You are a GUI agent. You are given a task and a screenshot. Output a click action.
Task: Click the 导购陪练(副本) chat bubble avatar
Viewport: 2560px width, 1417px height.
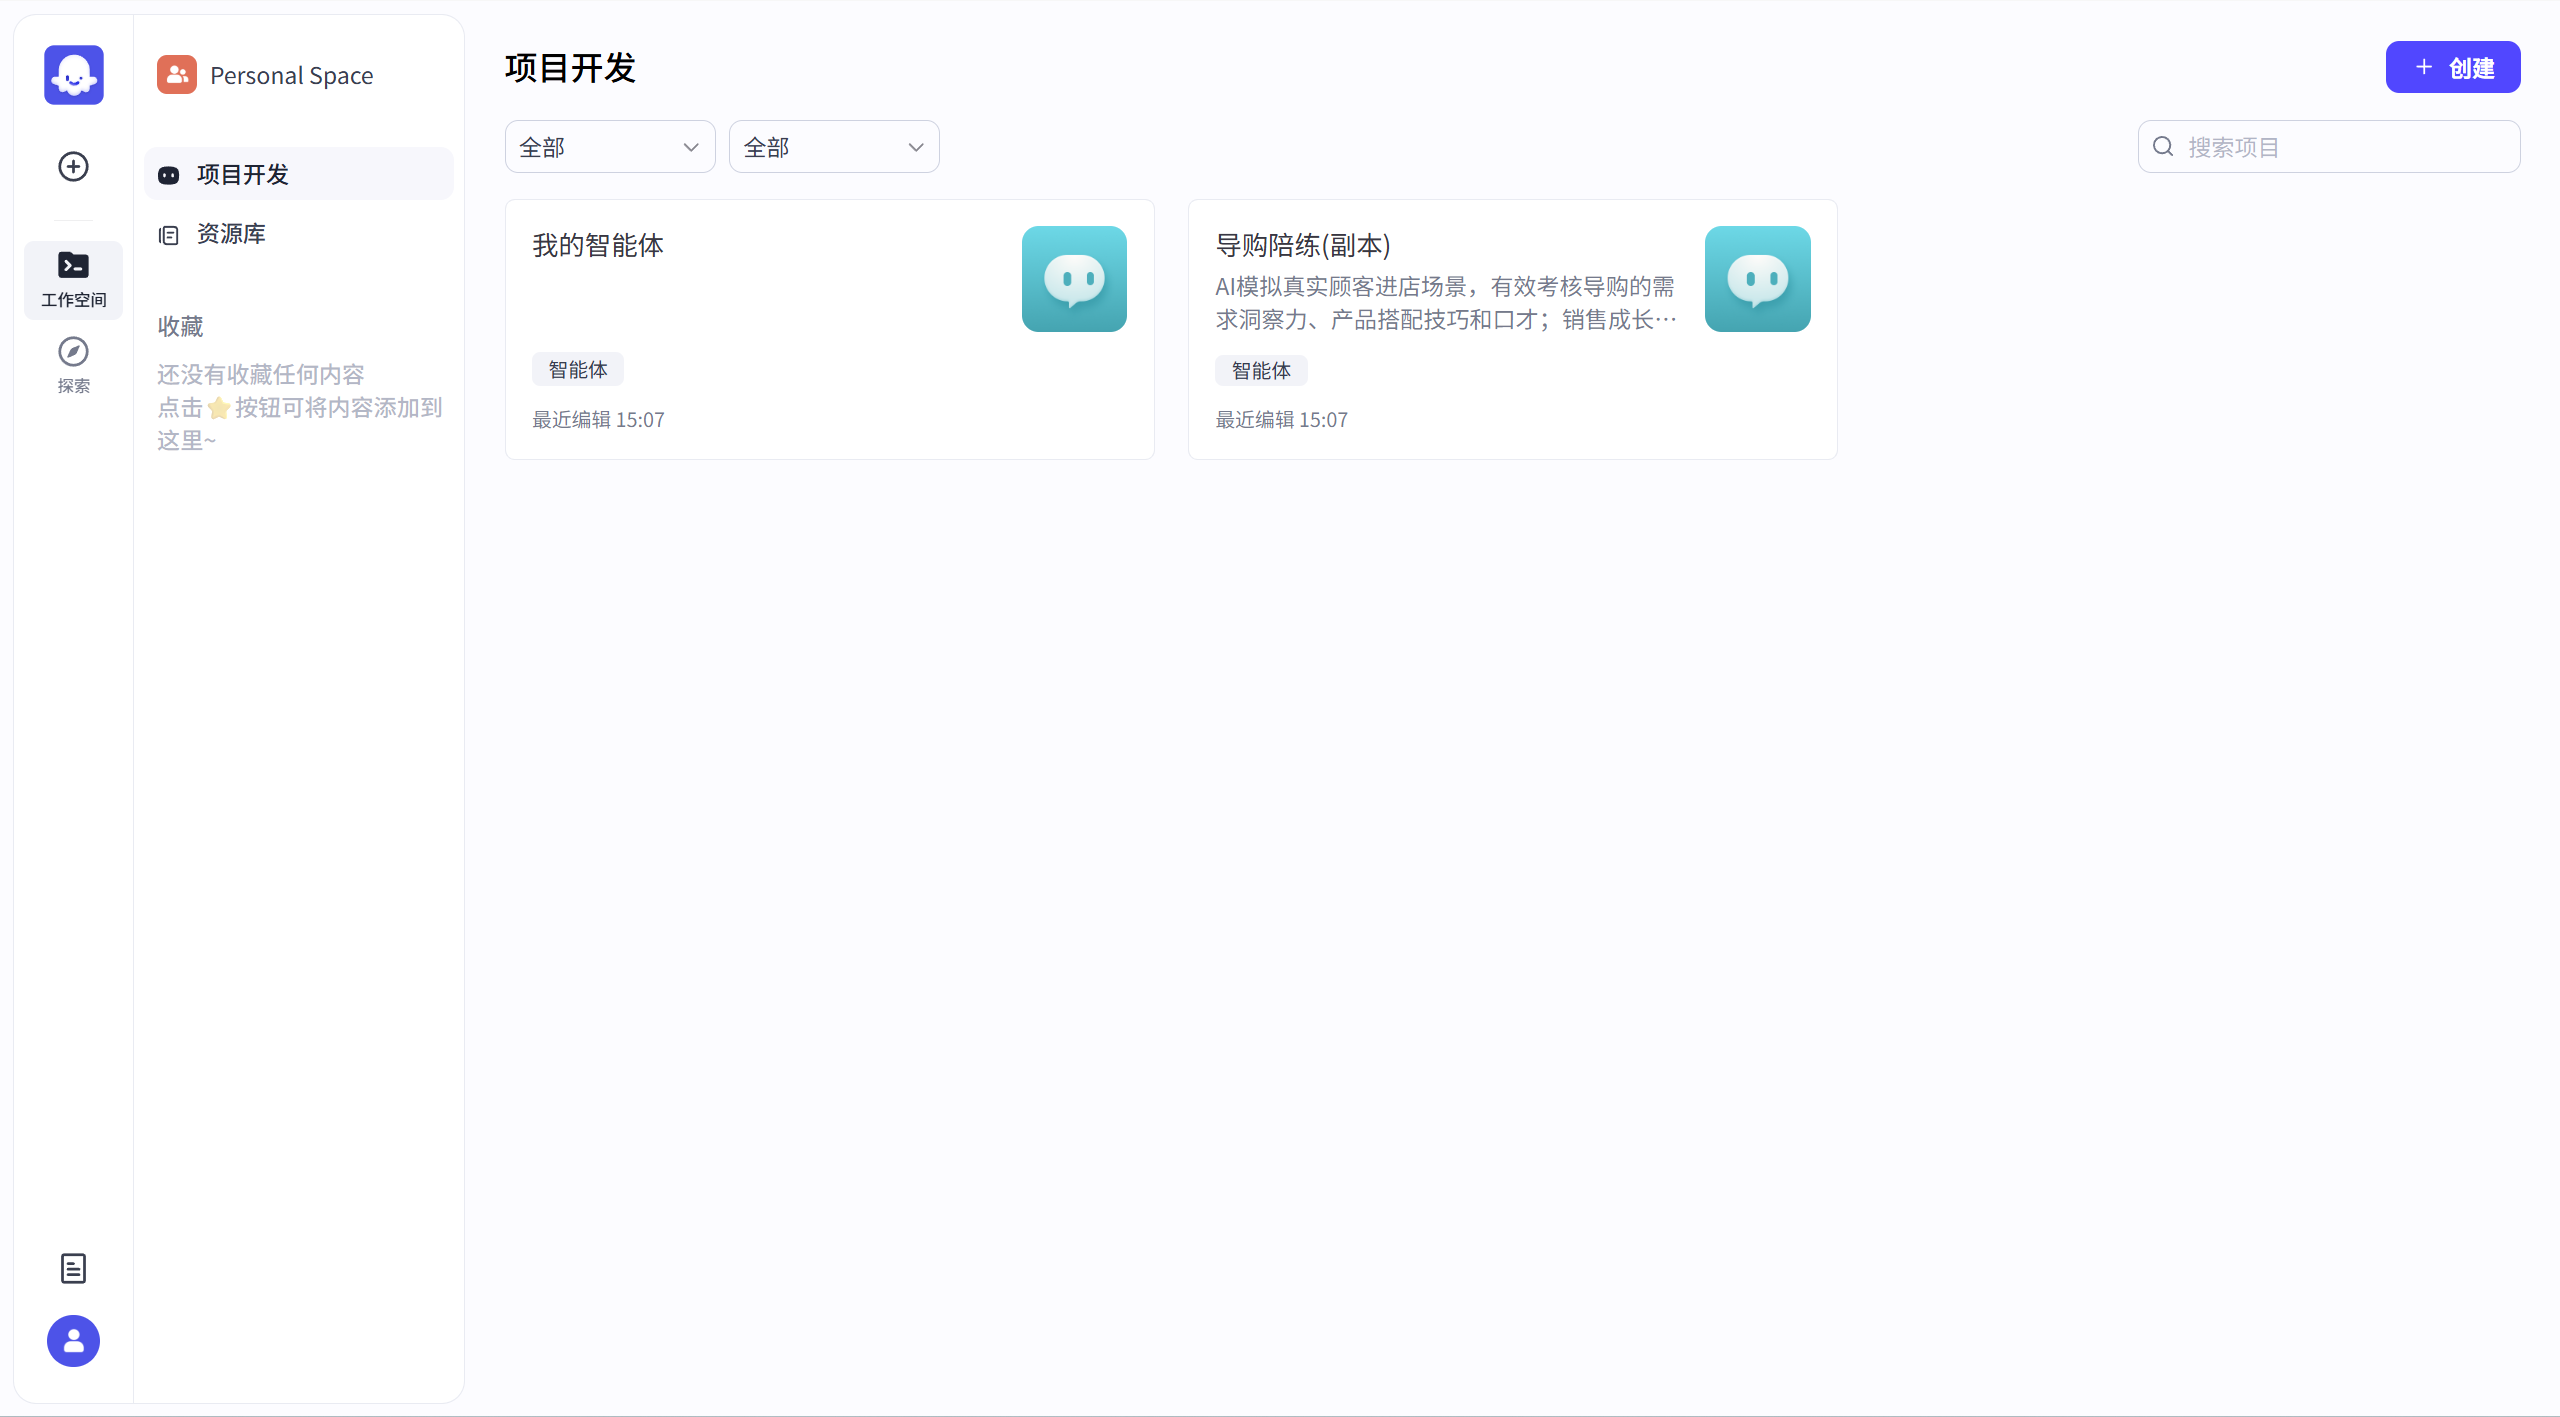coord(1757,279)
